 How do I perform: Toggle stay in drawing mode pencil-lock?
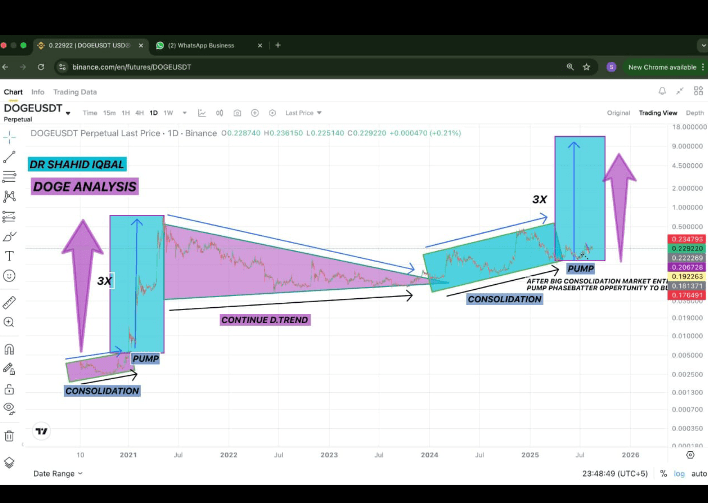pyautogui.click(x=9, y=369)
